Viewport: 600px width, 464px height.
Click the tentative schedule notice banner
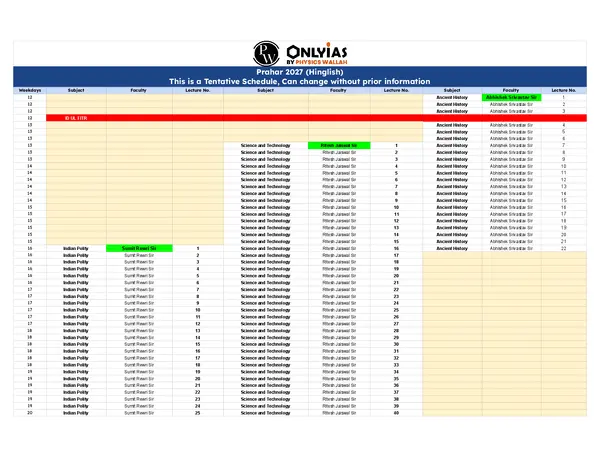(300, 81)
